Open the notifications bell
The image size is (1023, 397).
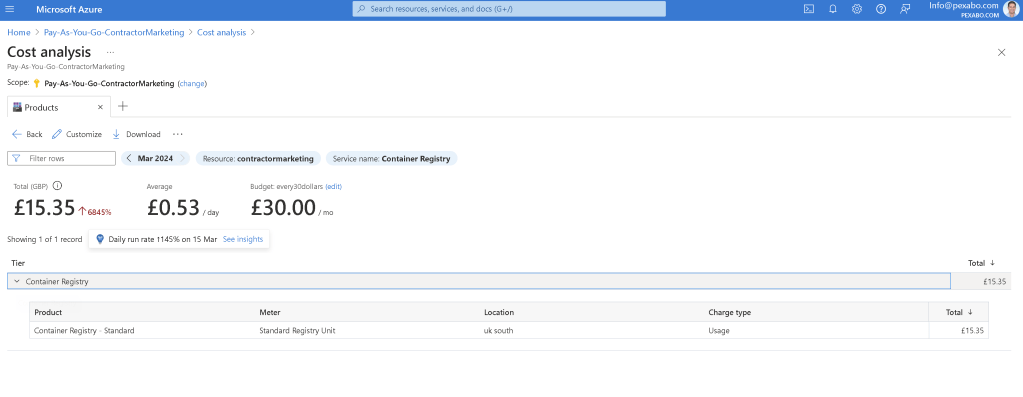(832, 9)
